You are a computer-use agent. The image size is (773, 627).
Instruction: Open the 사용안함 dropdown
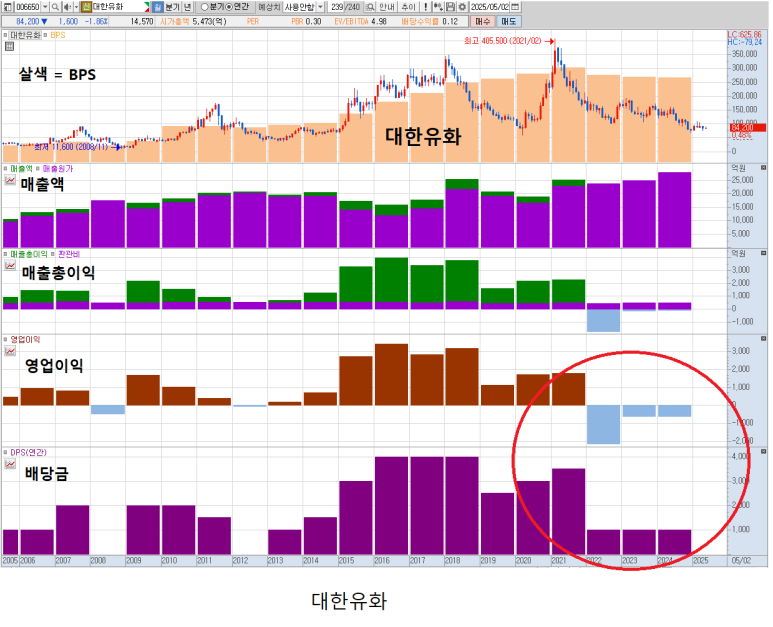pyautogui.click(x=320, y=7)
